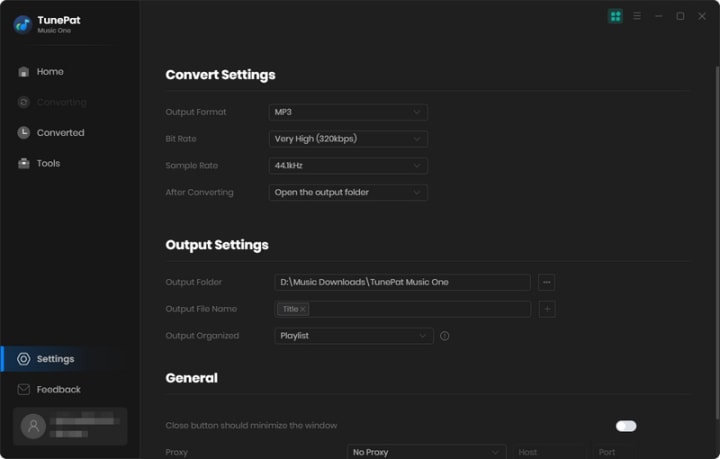Click the settings vertical scrollbar
Image resolution: width=720 pixels, height=459 pixels.
point(717,243)
